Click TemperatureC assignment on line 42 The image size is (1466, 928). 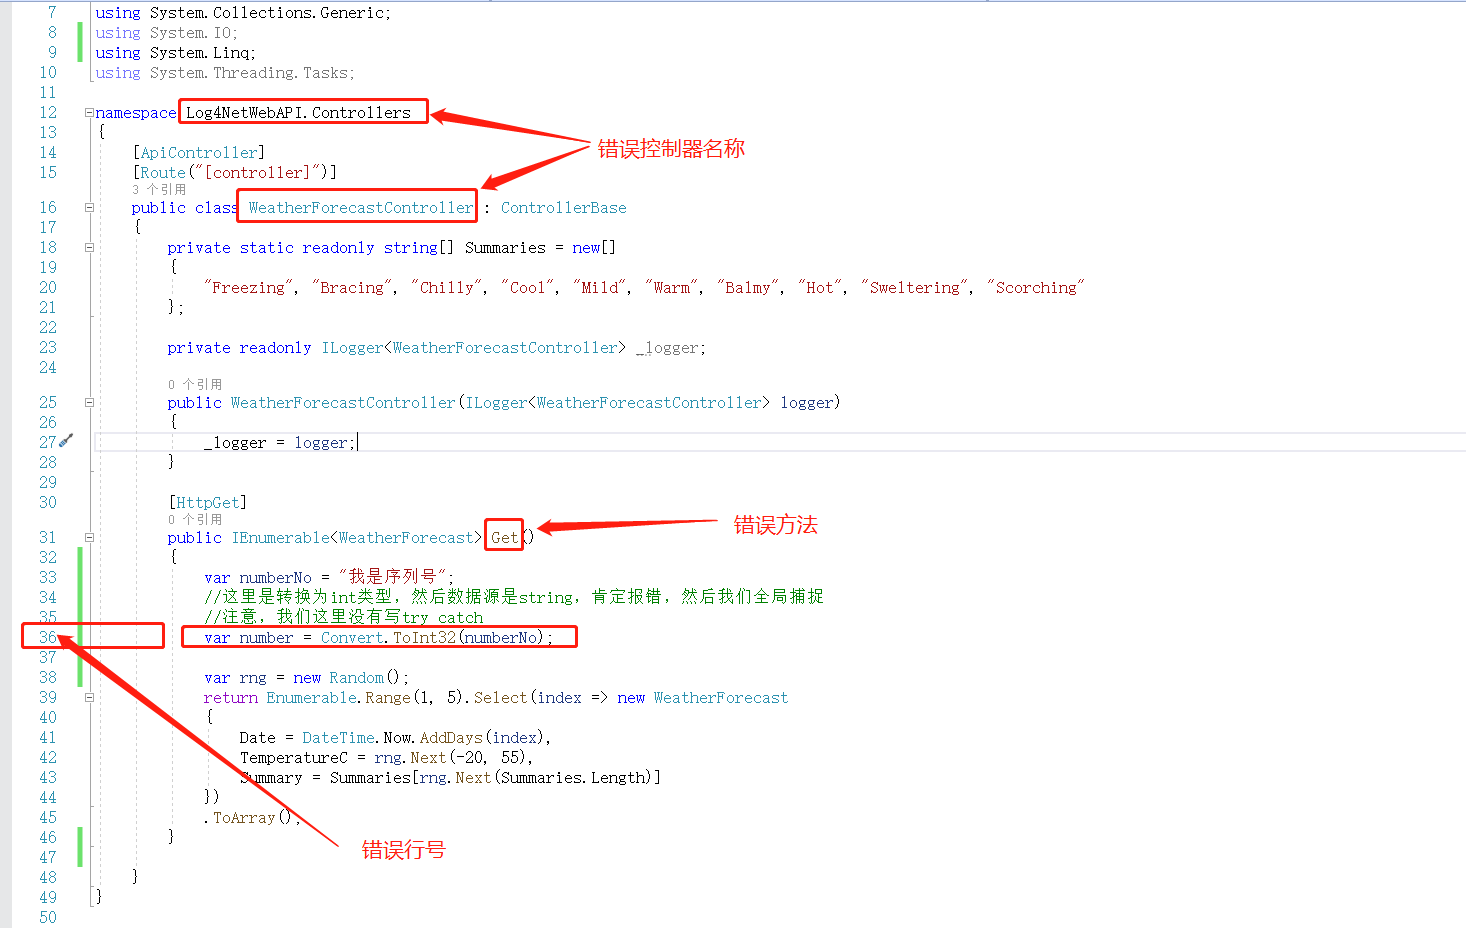pyautogui.click(x=385, y=758)
